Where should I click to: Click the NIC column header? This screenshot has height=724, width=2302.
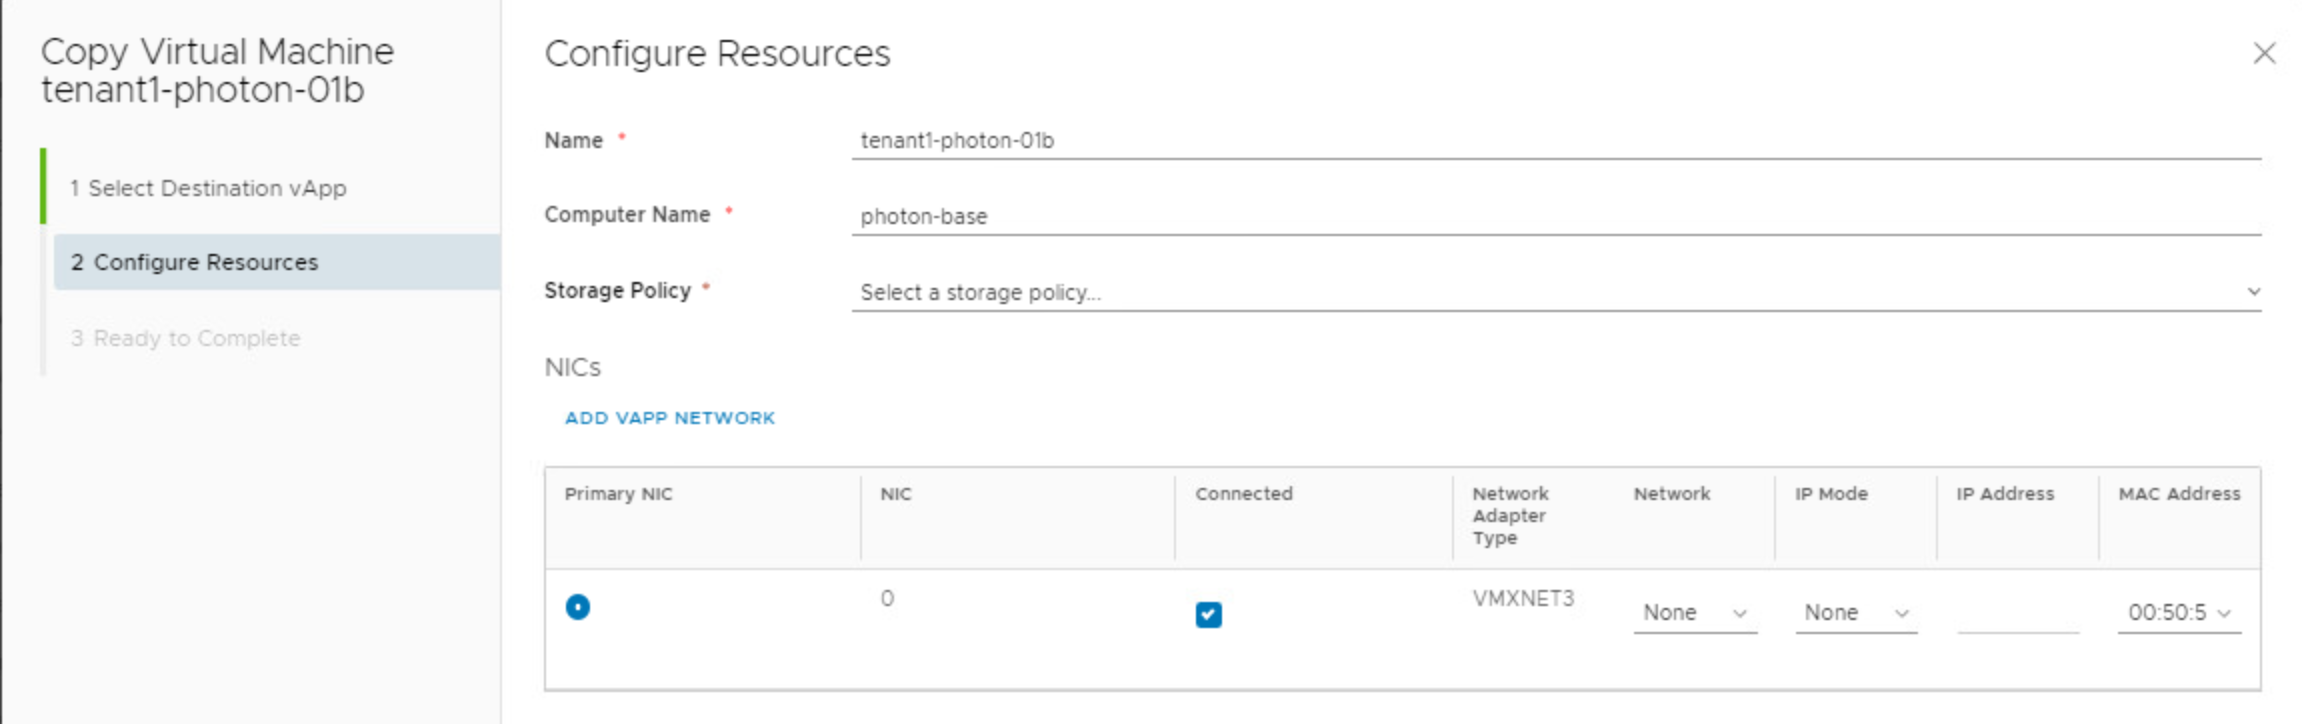[x=896, y=494]
